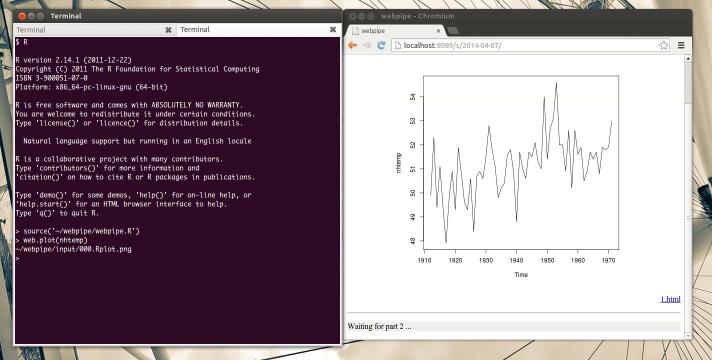
Task: Go back in Chromium browser
Action: (x=352, y=45)
